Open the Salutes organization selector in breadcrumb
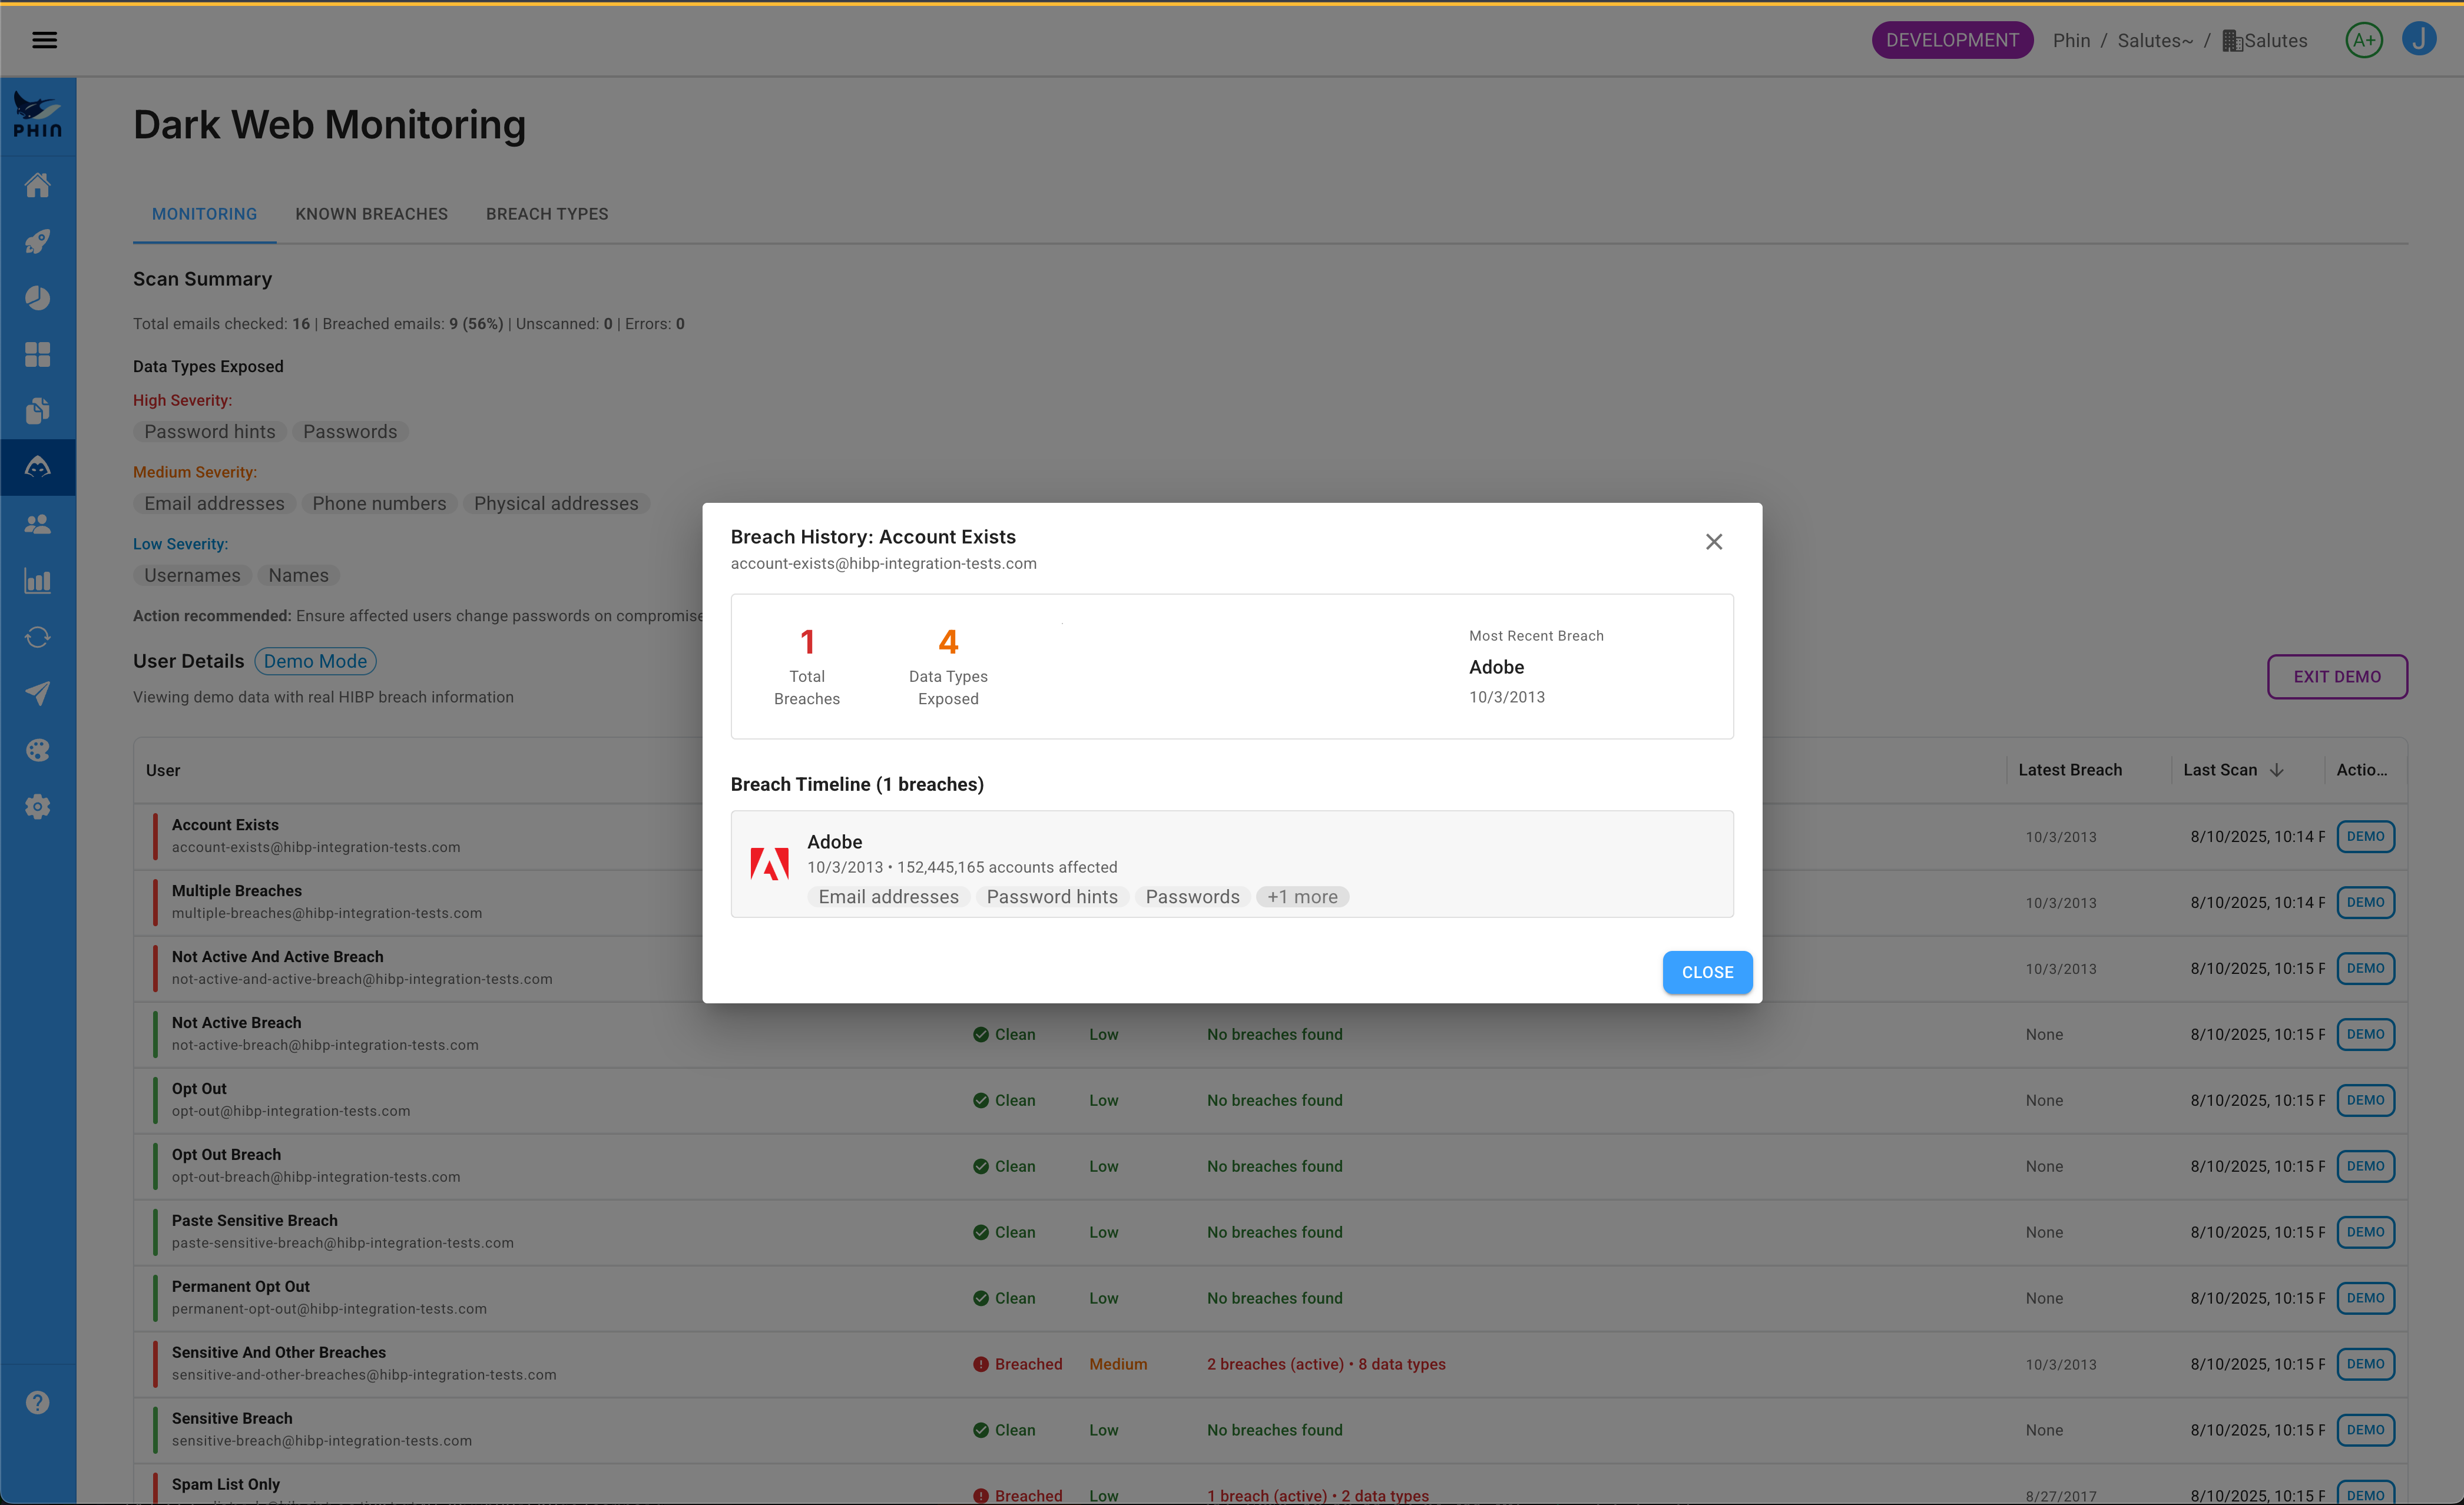This screenshot has height=1505, width=2464. point(2265,41)
